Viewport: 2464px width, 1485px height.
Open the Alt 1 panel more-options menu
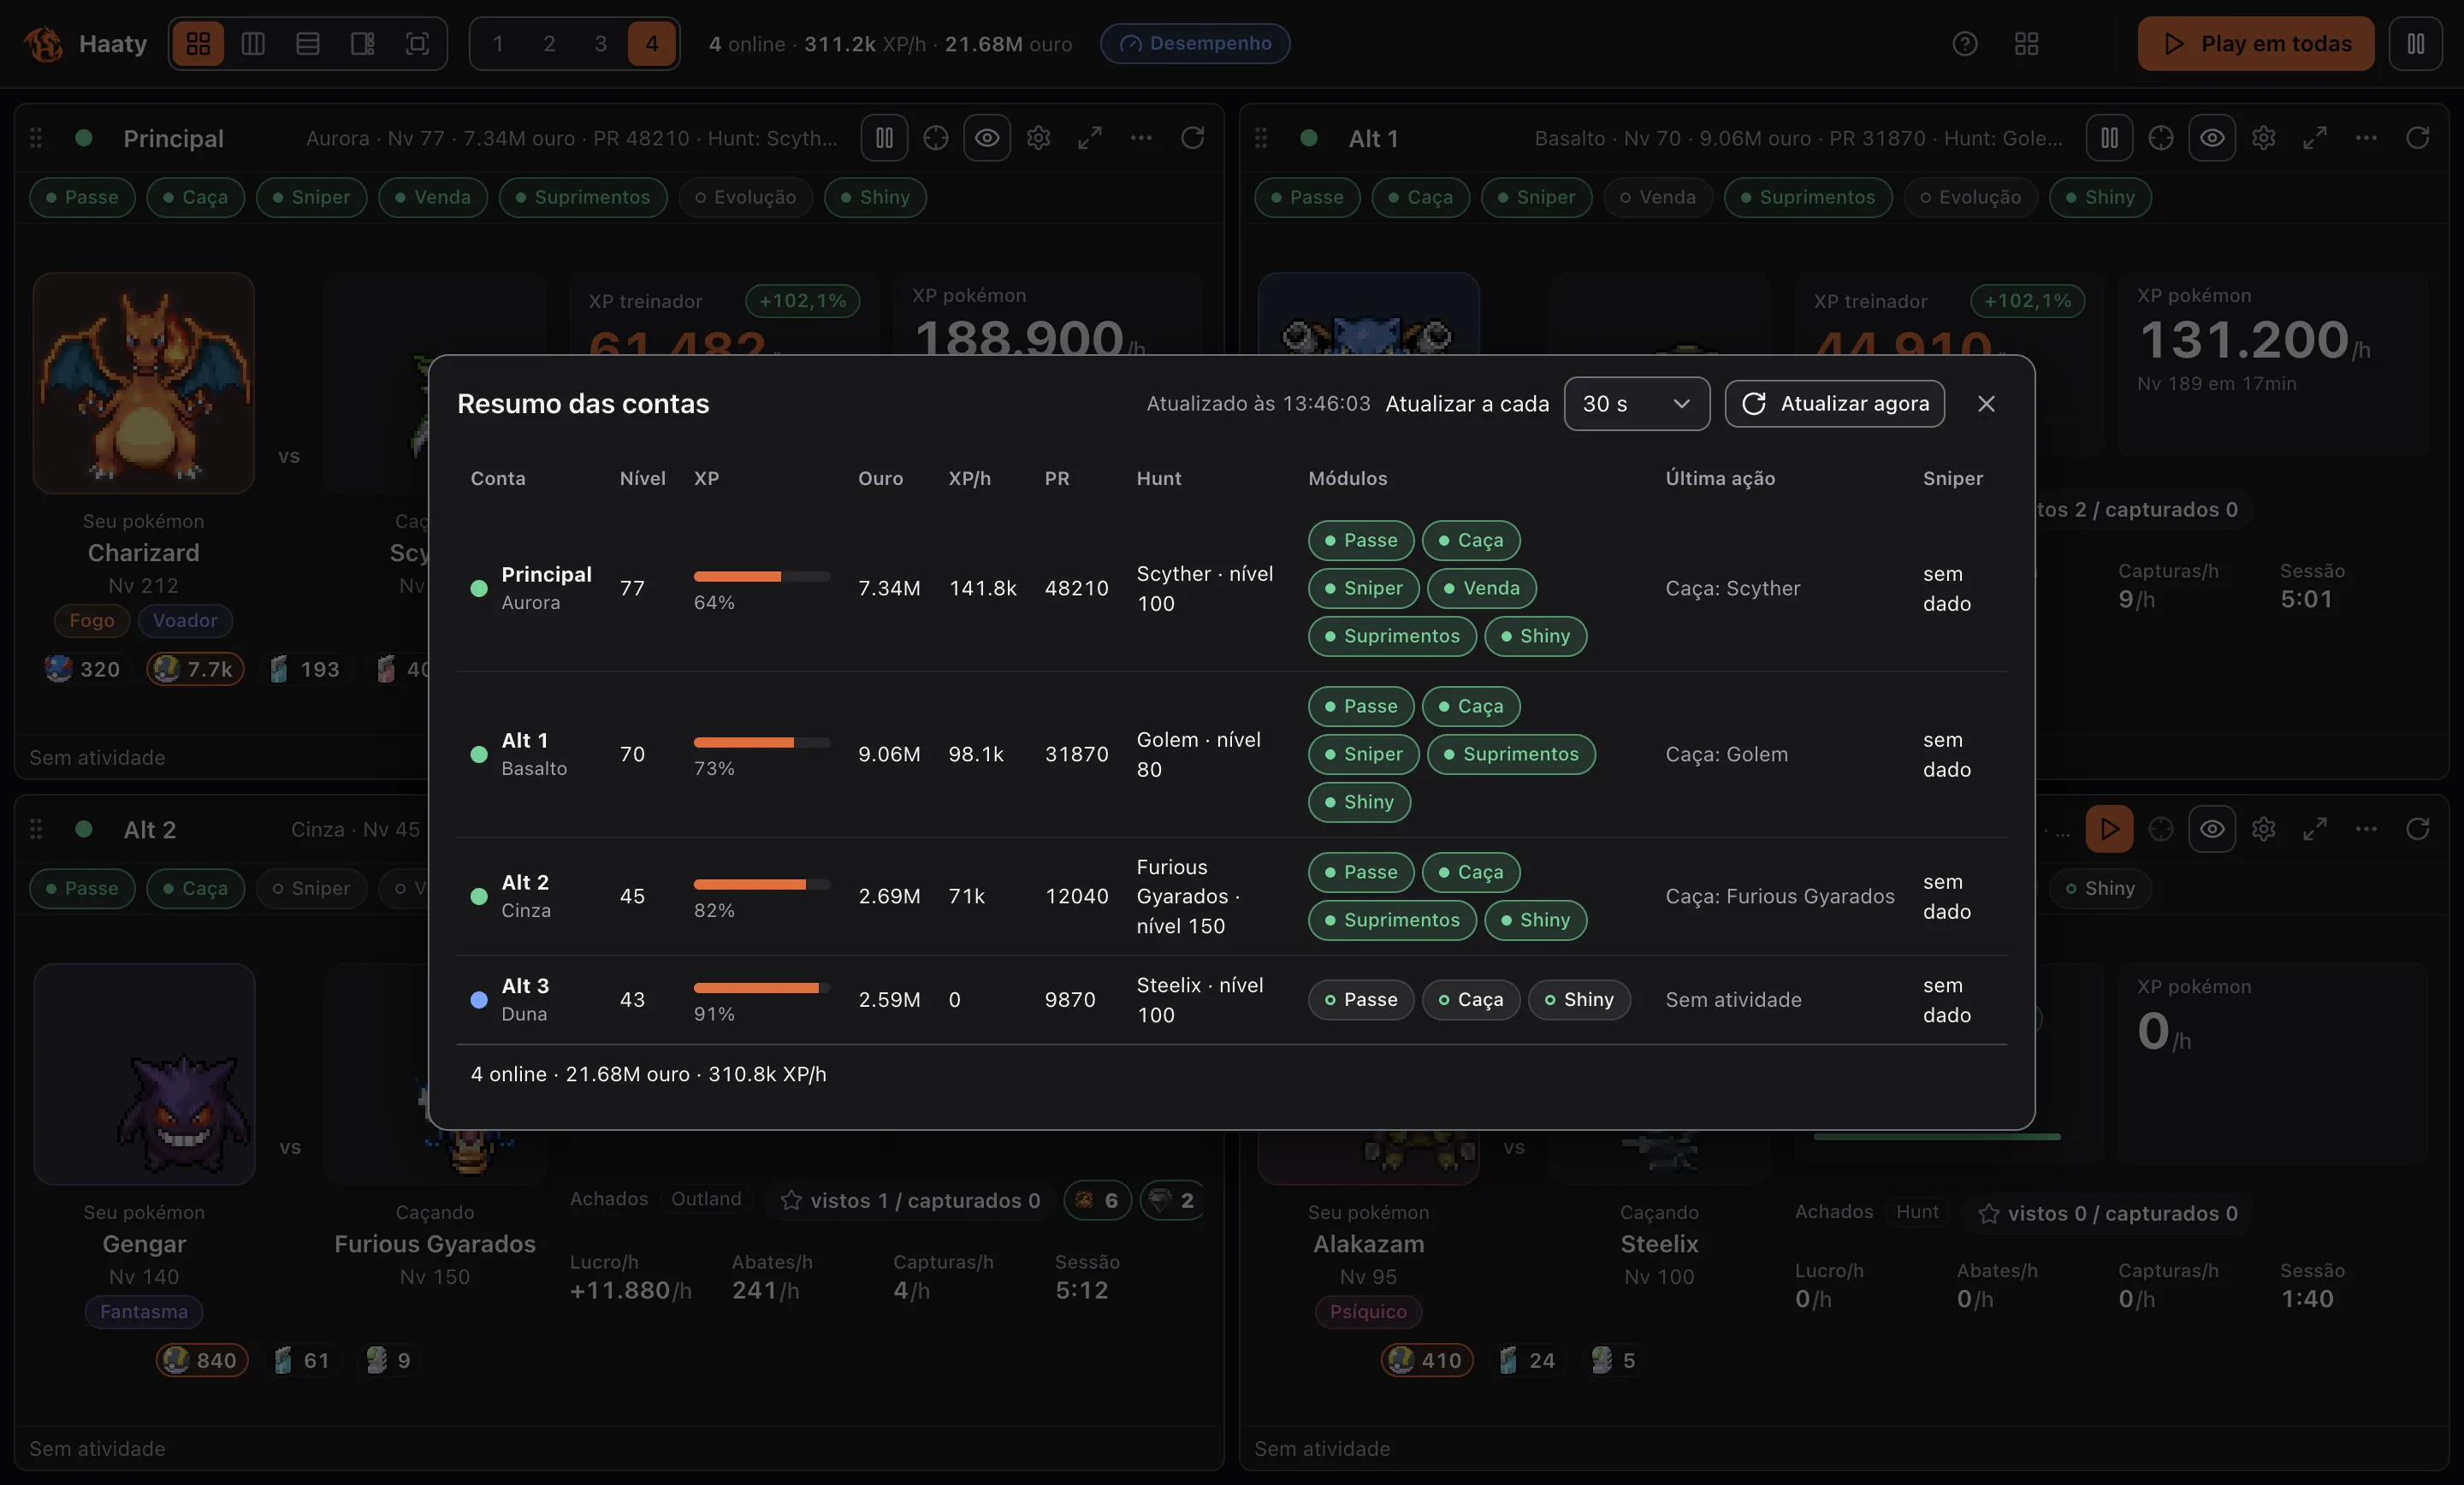click(2366, 137)
